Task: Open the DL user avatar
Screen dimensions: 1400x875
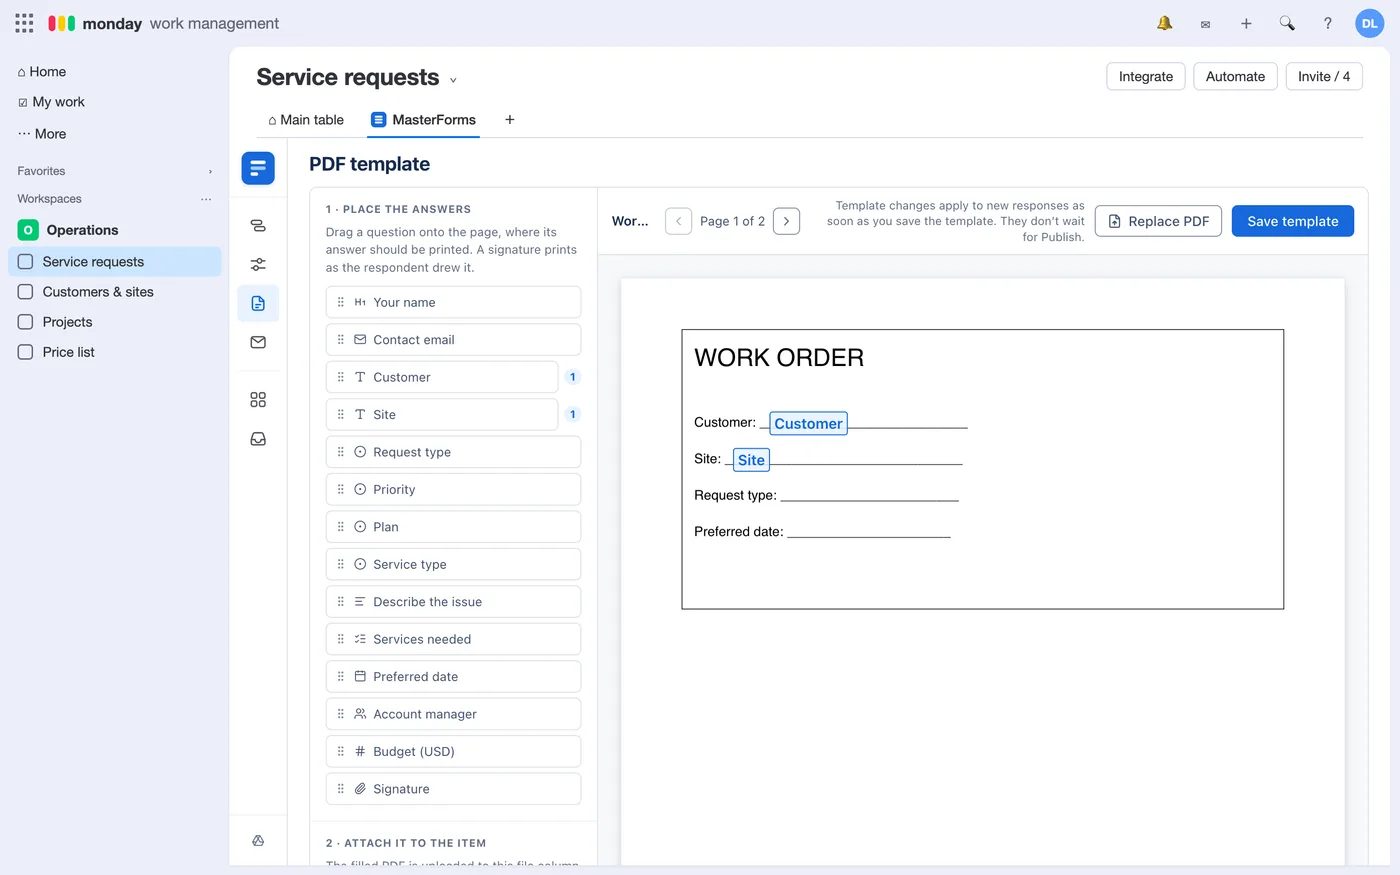Action: [1369, 23]
